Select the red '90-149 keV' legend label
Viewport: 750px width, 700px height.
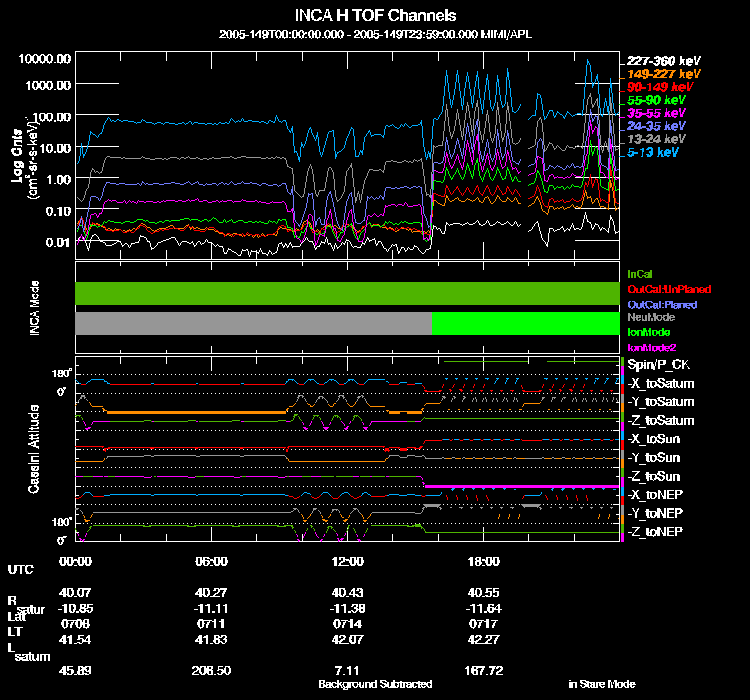(x=660, y=87)
